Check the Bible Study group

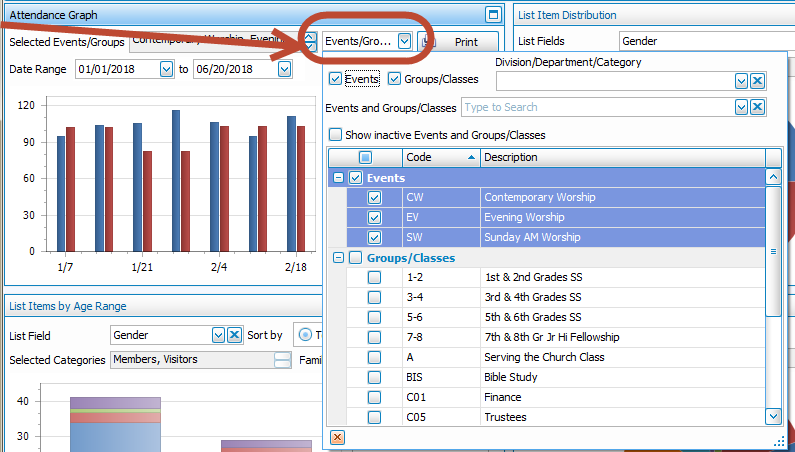click(x=374, y=377)
